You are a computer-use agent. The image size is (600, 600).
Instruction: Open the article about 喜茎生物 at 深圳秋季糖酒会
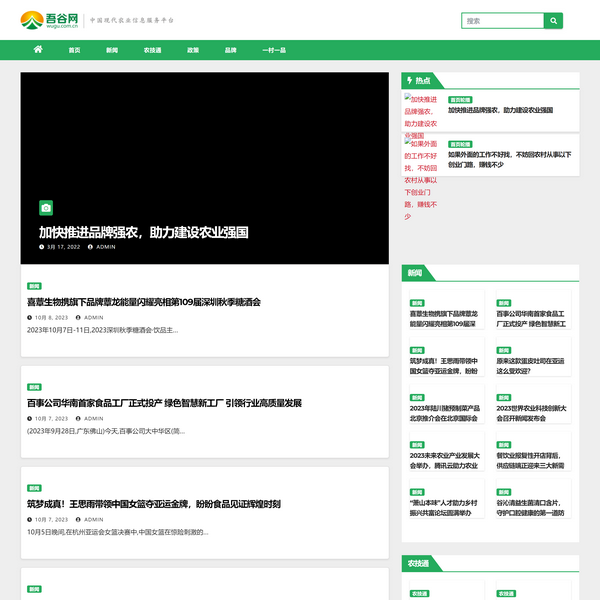[143, 301]
